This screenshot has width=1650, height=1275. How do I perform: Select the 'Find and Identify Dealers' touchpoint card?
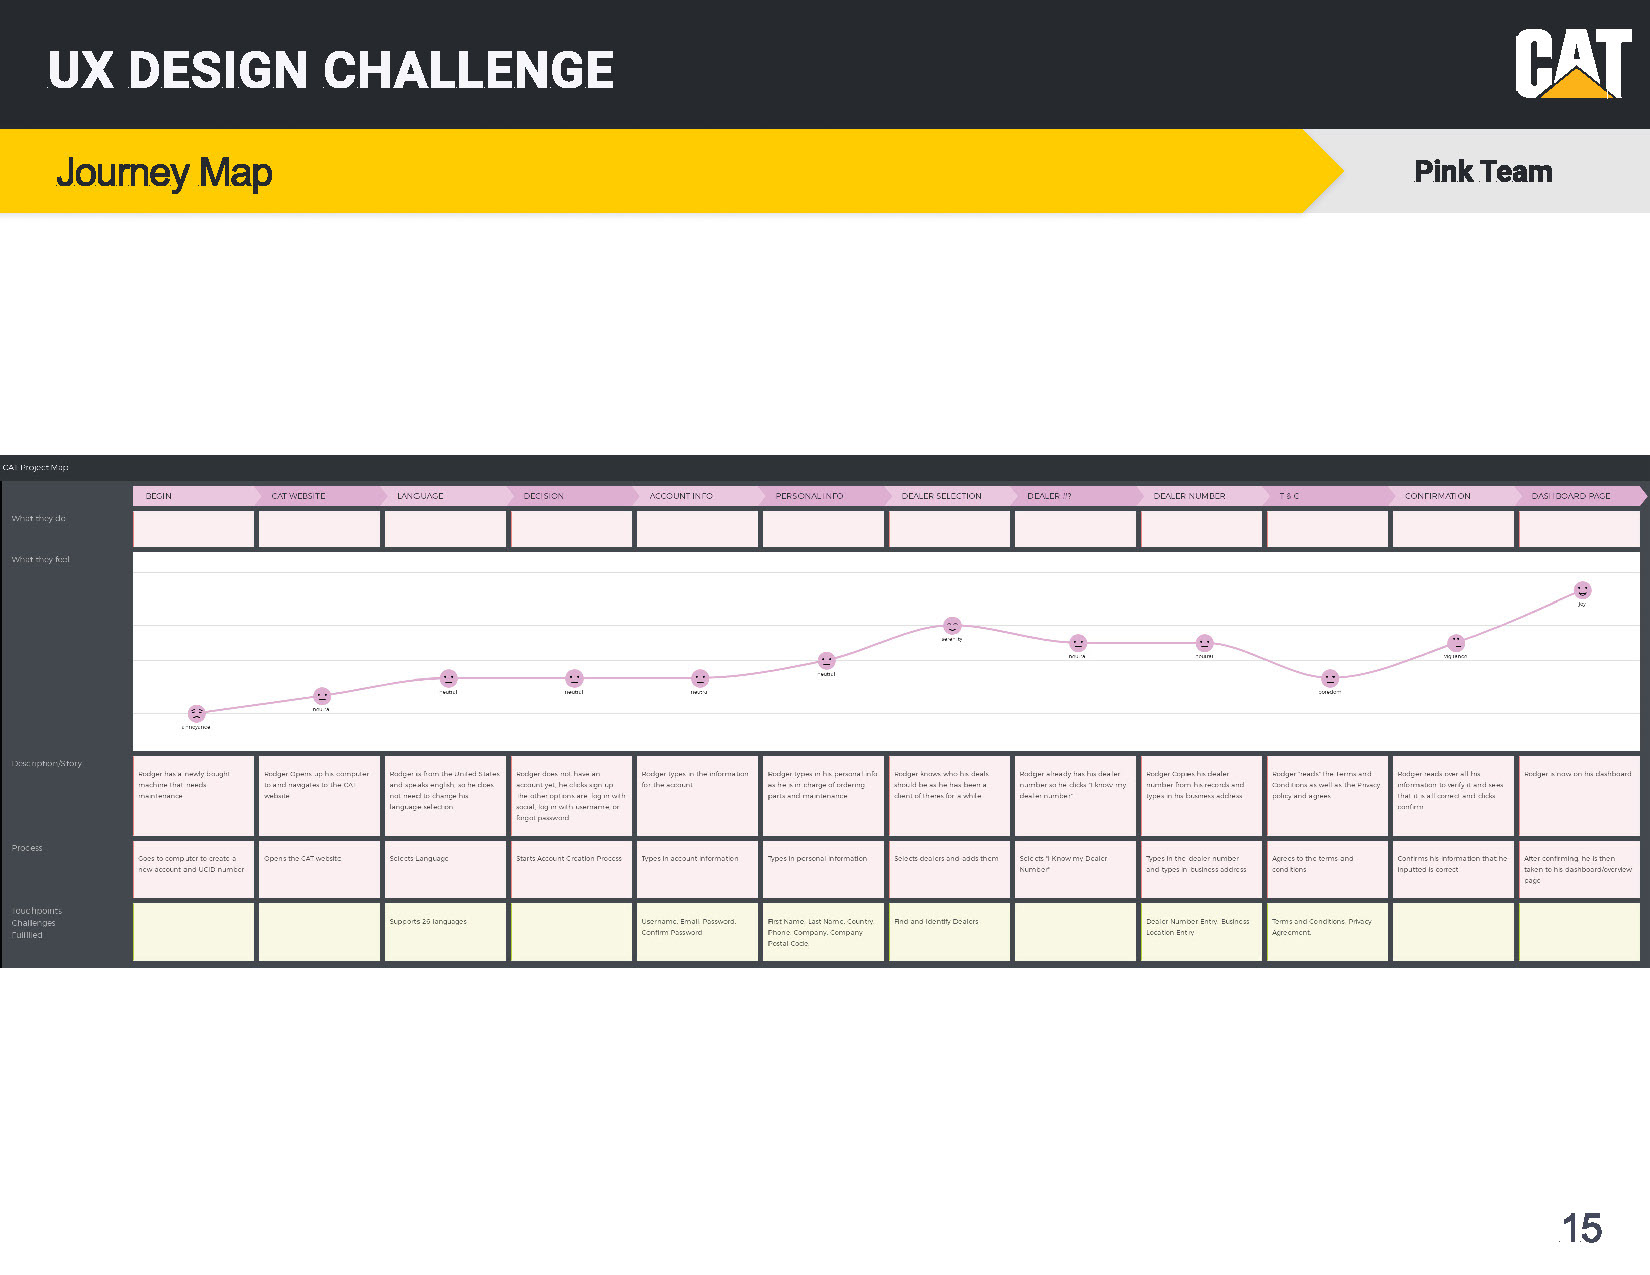click(949, 932)
